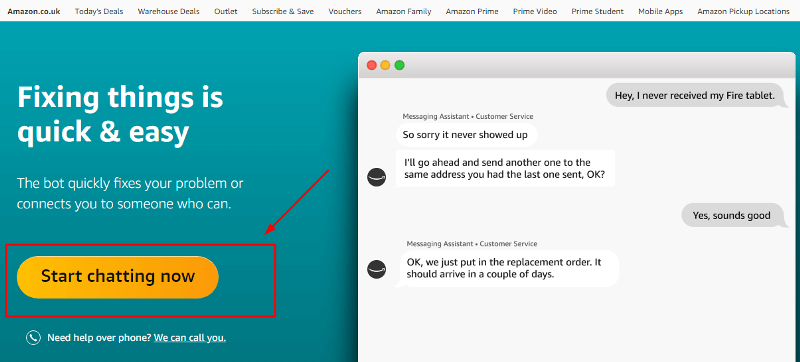Click the 'So sorry it never showed up' message
The width and height of the screenshot is (800, 362).
[x=467, y=135]
